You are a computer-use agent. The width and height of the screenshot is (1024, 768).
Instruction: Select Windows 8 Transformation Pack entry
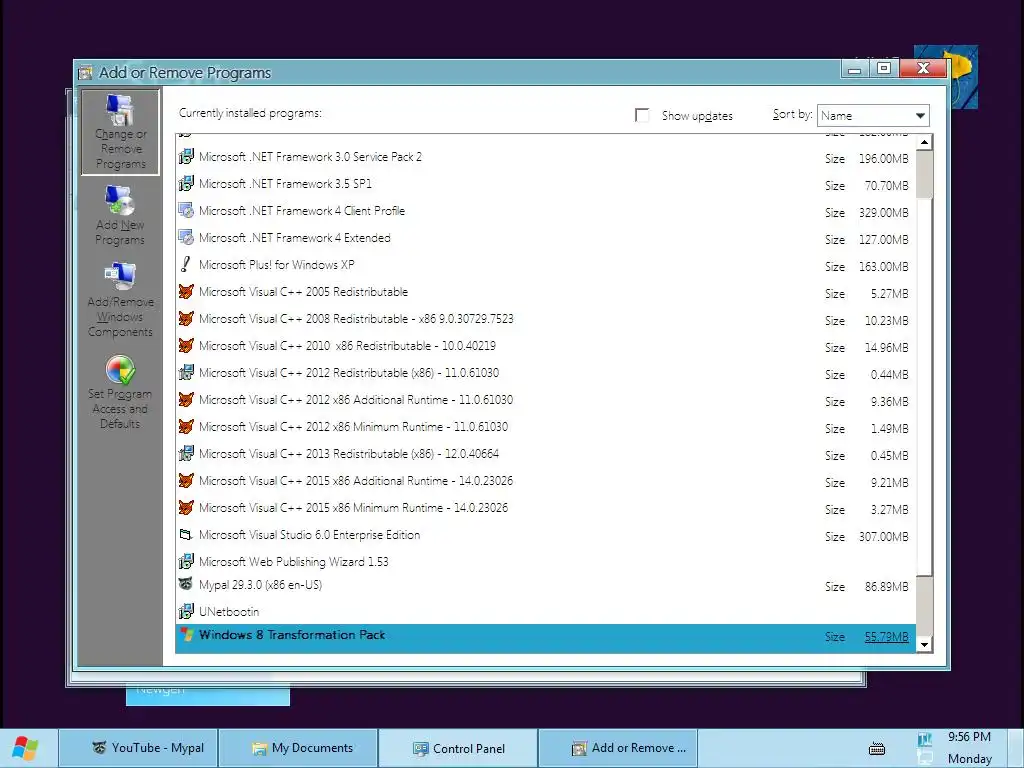click(545, 638)
